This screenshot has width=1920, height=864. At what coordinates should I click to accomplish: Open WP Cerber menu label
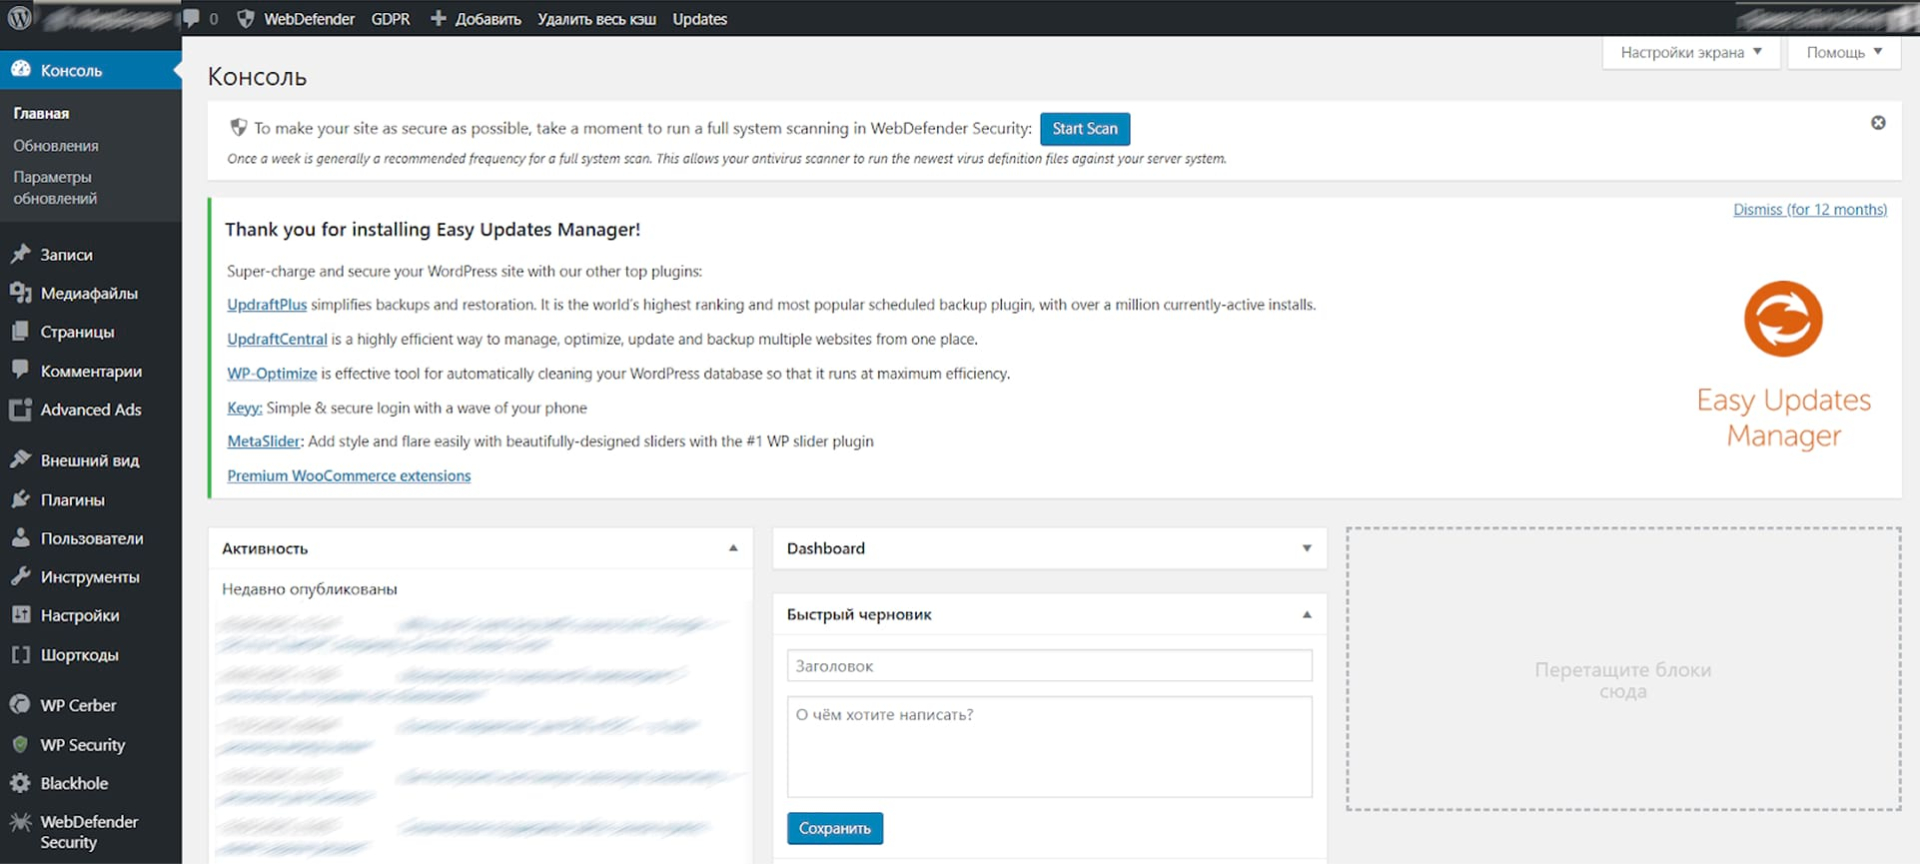78,705
